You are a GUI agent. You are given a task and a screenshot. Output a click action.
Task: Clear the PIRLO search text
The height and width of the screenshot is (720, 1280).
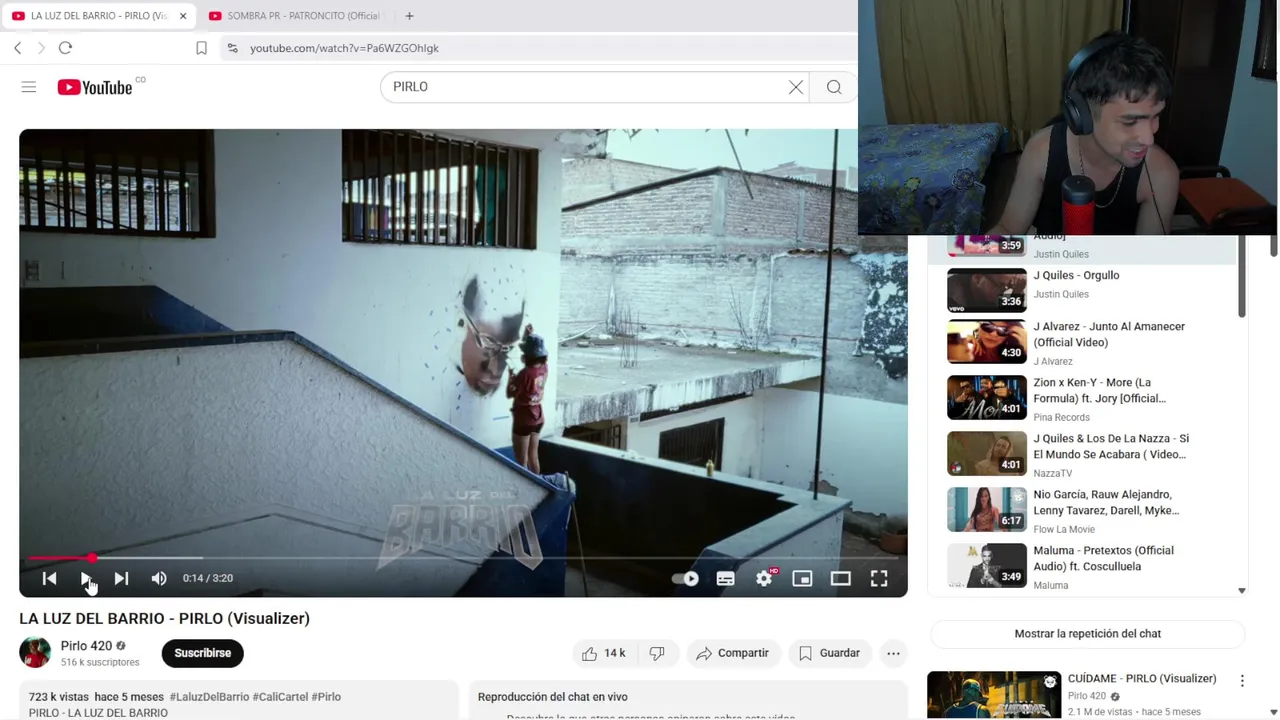click(796, 87)
